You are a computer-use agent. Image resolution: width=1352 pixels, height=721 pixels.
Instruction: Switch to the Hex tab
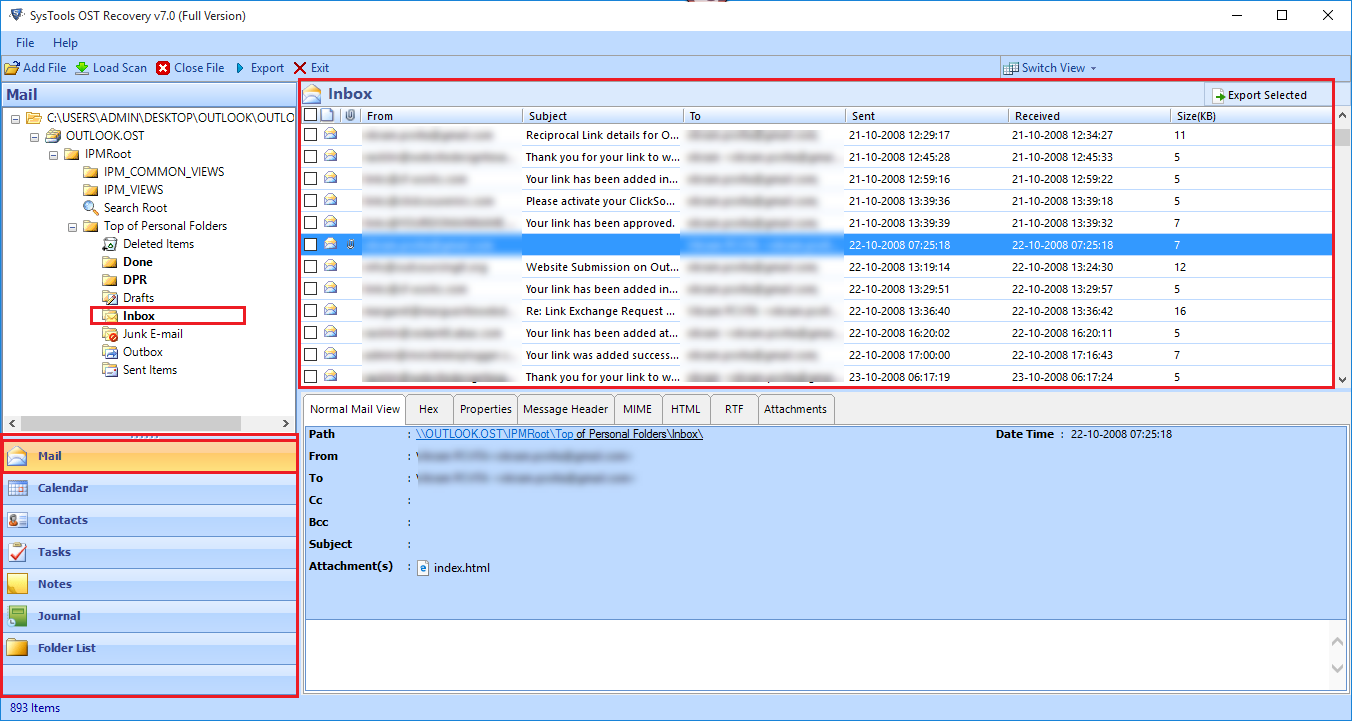(429, 409)
